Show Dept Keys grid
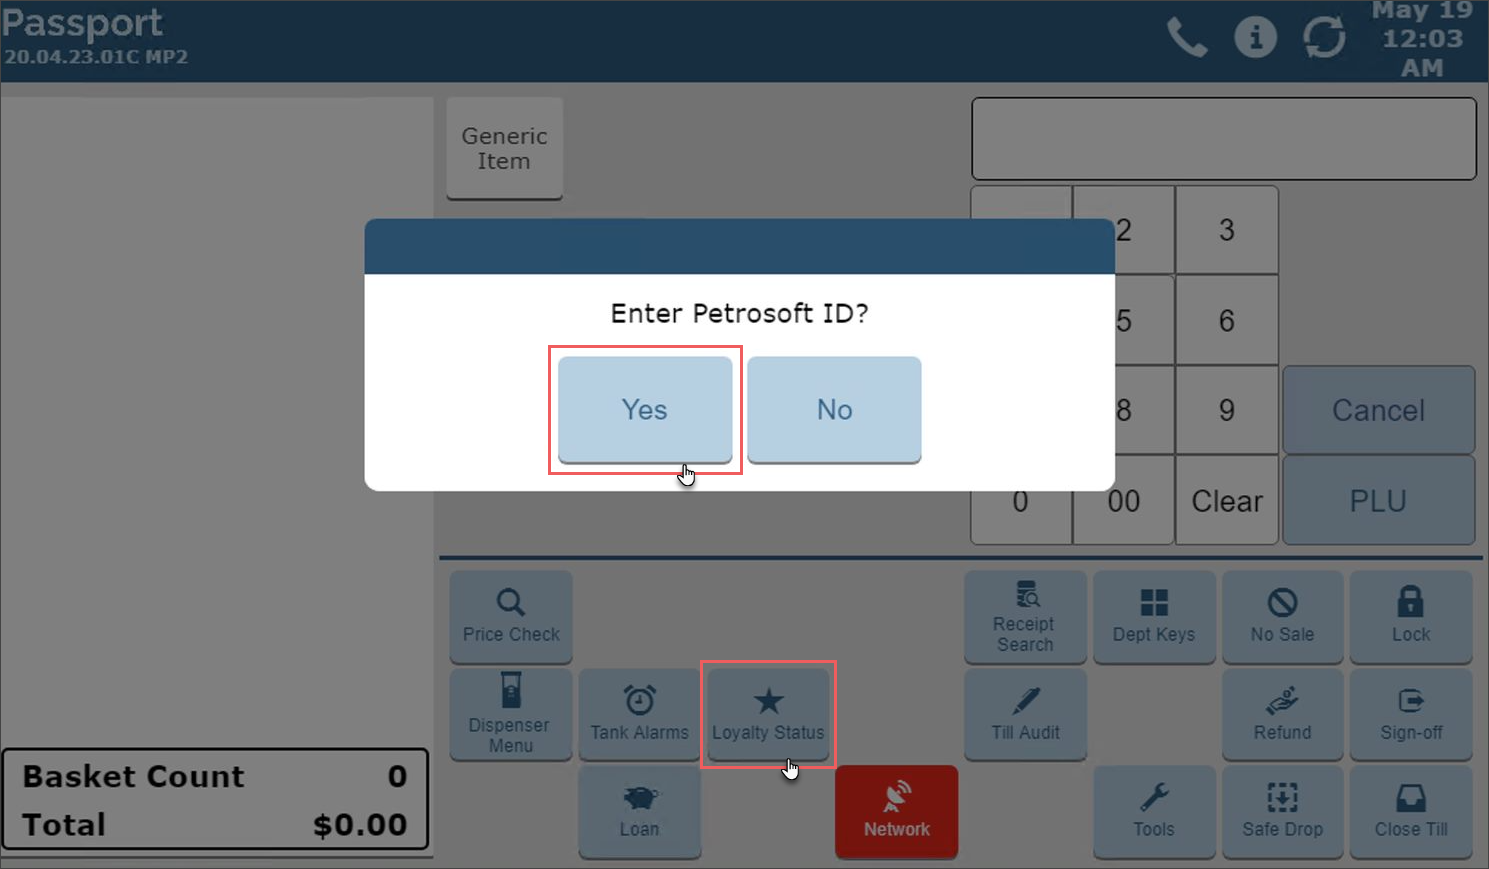Image resolution: width=1489 pixels, height=869 pixels. click(x=1154, y=616)
